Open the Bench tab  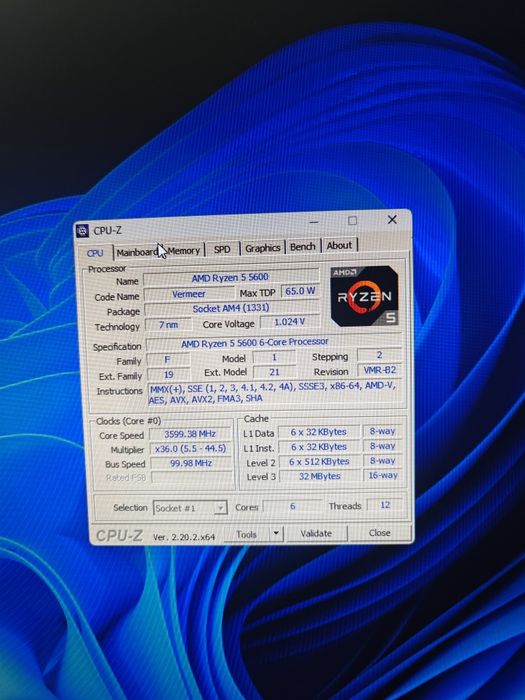tap(303, 246)
